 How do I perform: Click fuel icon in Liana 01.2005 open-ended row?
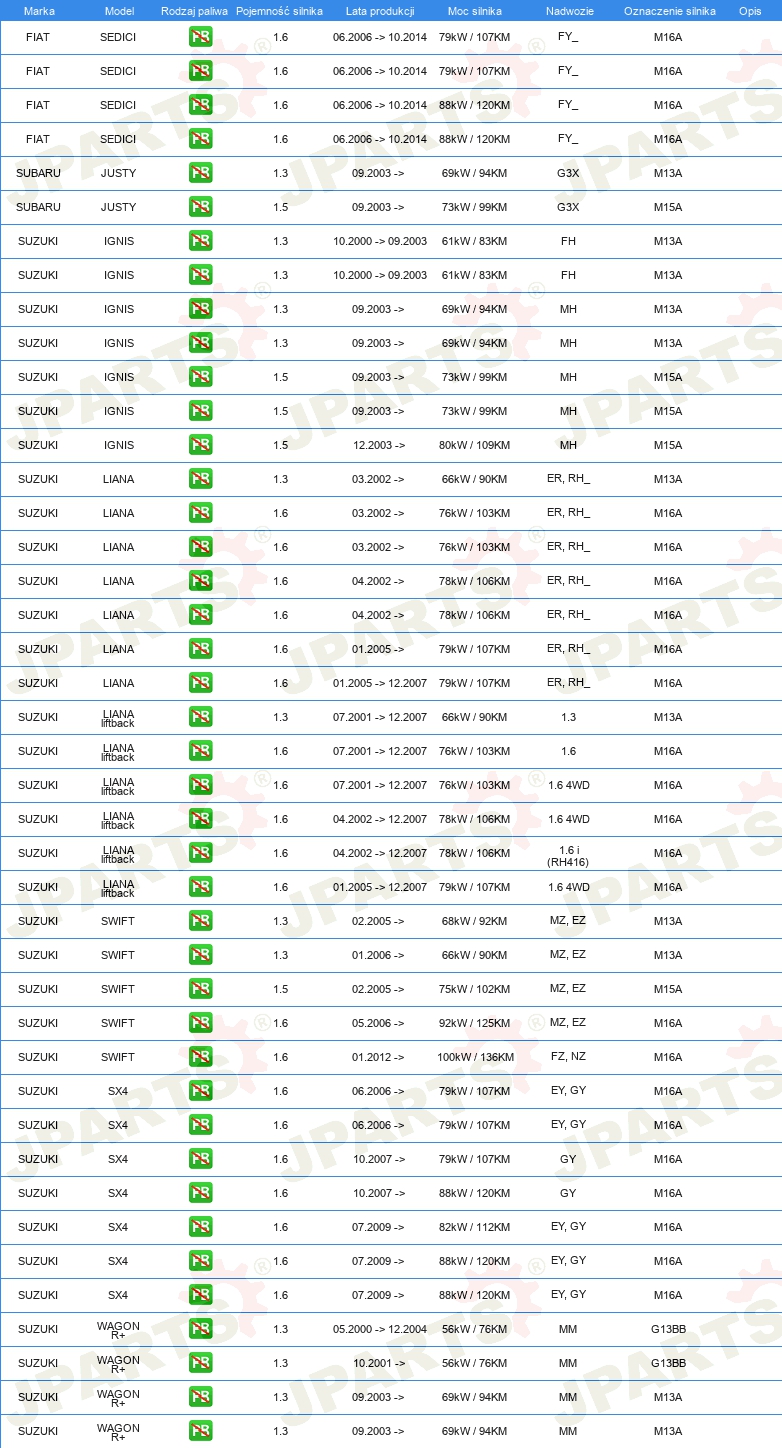coord(200,649)
